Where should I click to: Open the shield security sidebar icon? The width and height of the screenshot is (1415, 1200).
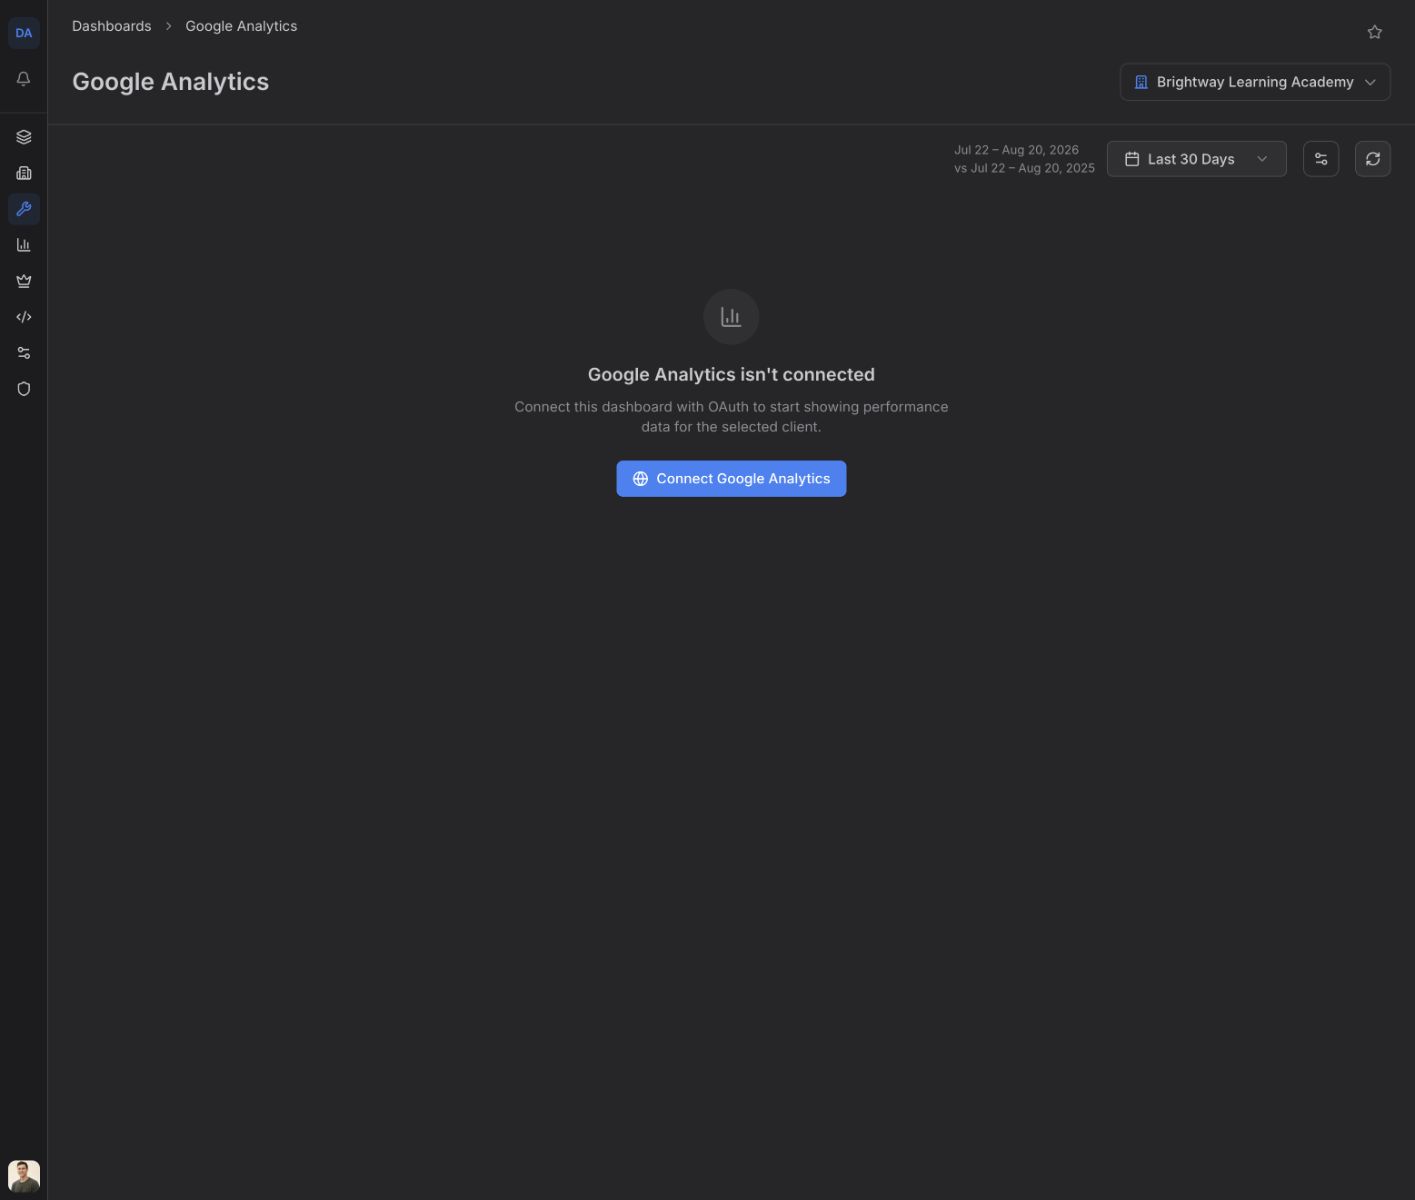click(x=24, y=389)
